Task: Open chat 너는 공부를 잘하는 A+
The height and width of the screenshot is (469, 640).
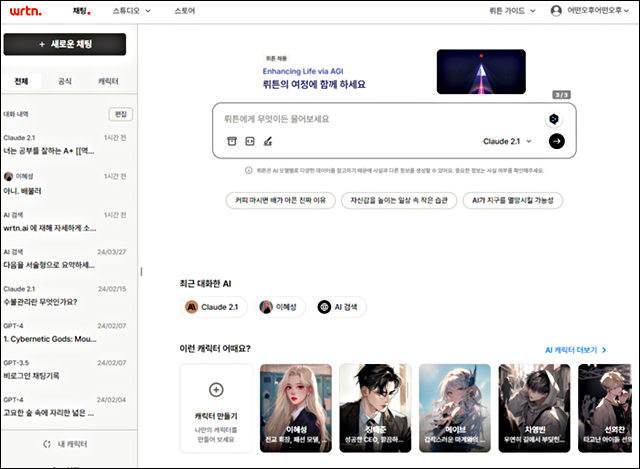Action: 65,144
